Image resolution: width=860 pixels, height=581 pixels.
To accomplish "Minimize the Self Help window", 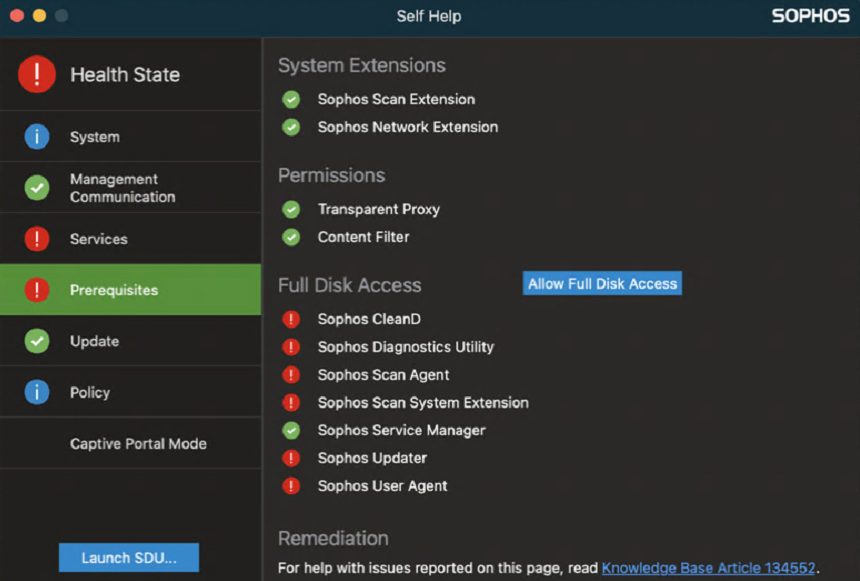I will coord(39,16).
